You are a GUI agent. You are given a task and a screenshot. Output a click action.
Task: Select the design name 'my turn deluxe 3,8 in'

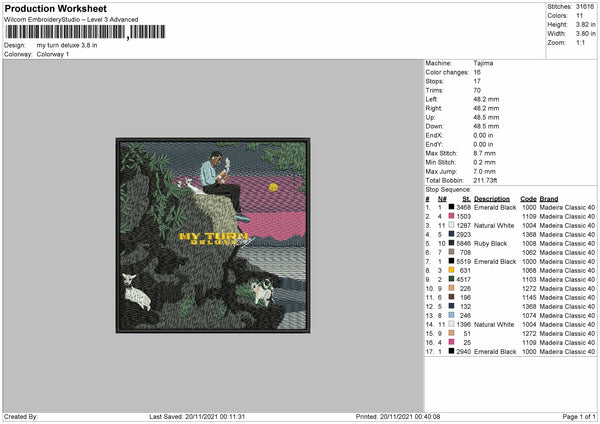[67, 45]
